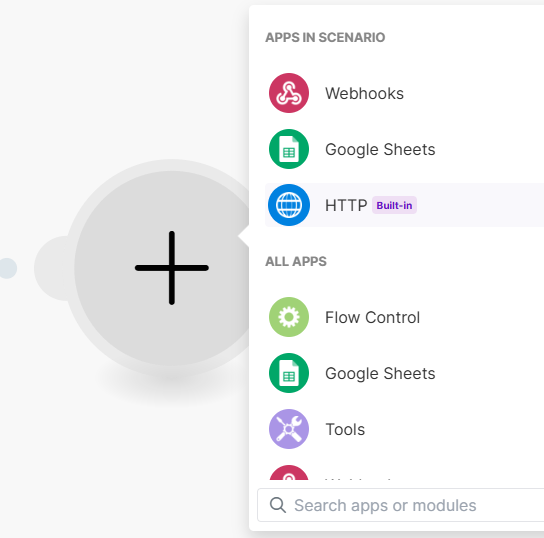
Task: Click the blue HTTP globe icon
Action: 289,205
